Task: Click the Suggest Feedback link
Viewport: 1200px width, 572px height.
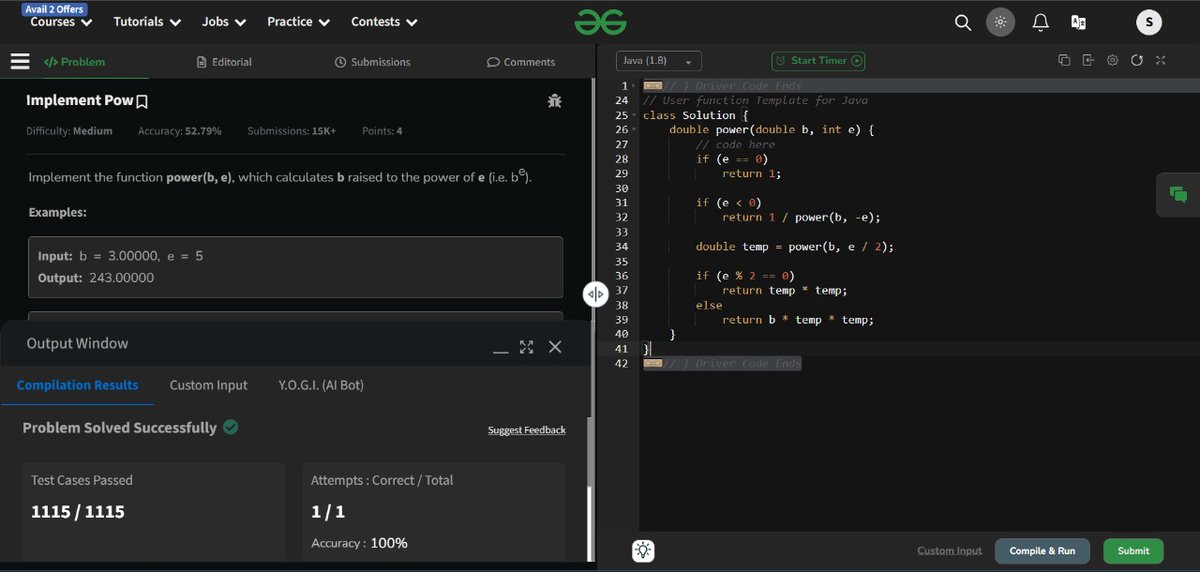Action: pyautogui.click(x=526, y=430)
